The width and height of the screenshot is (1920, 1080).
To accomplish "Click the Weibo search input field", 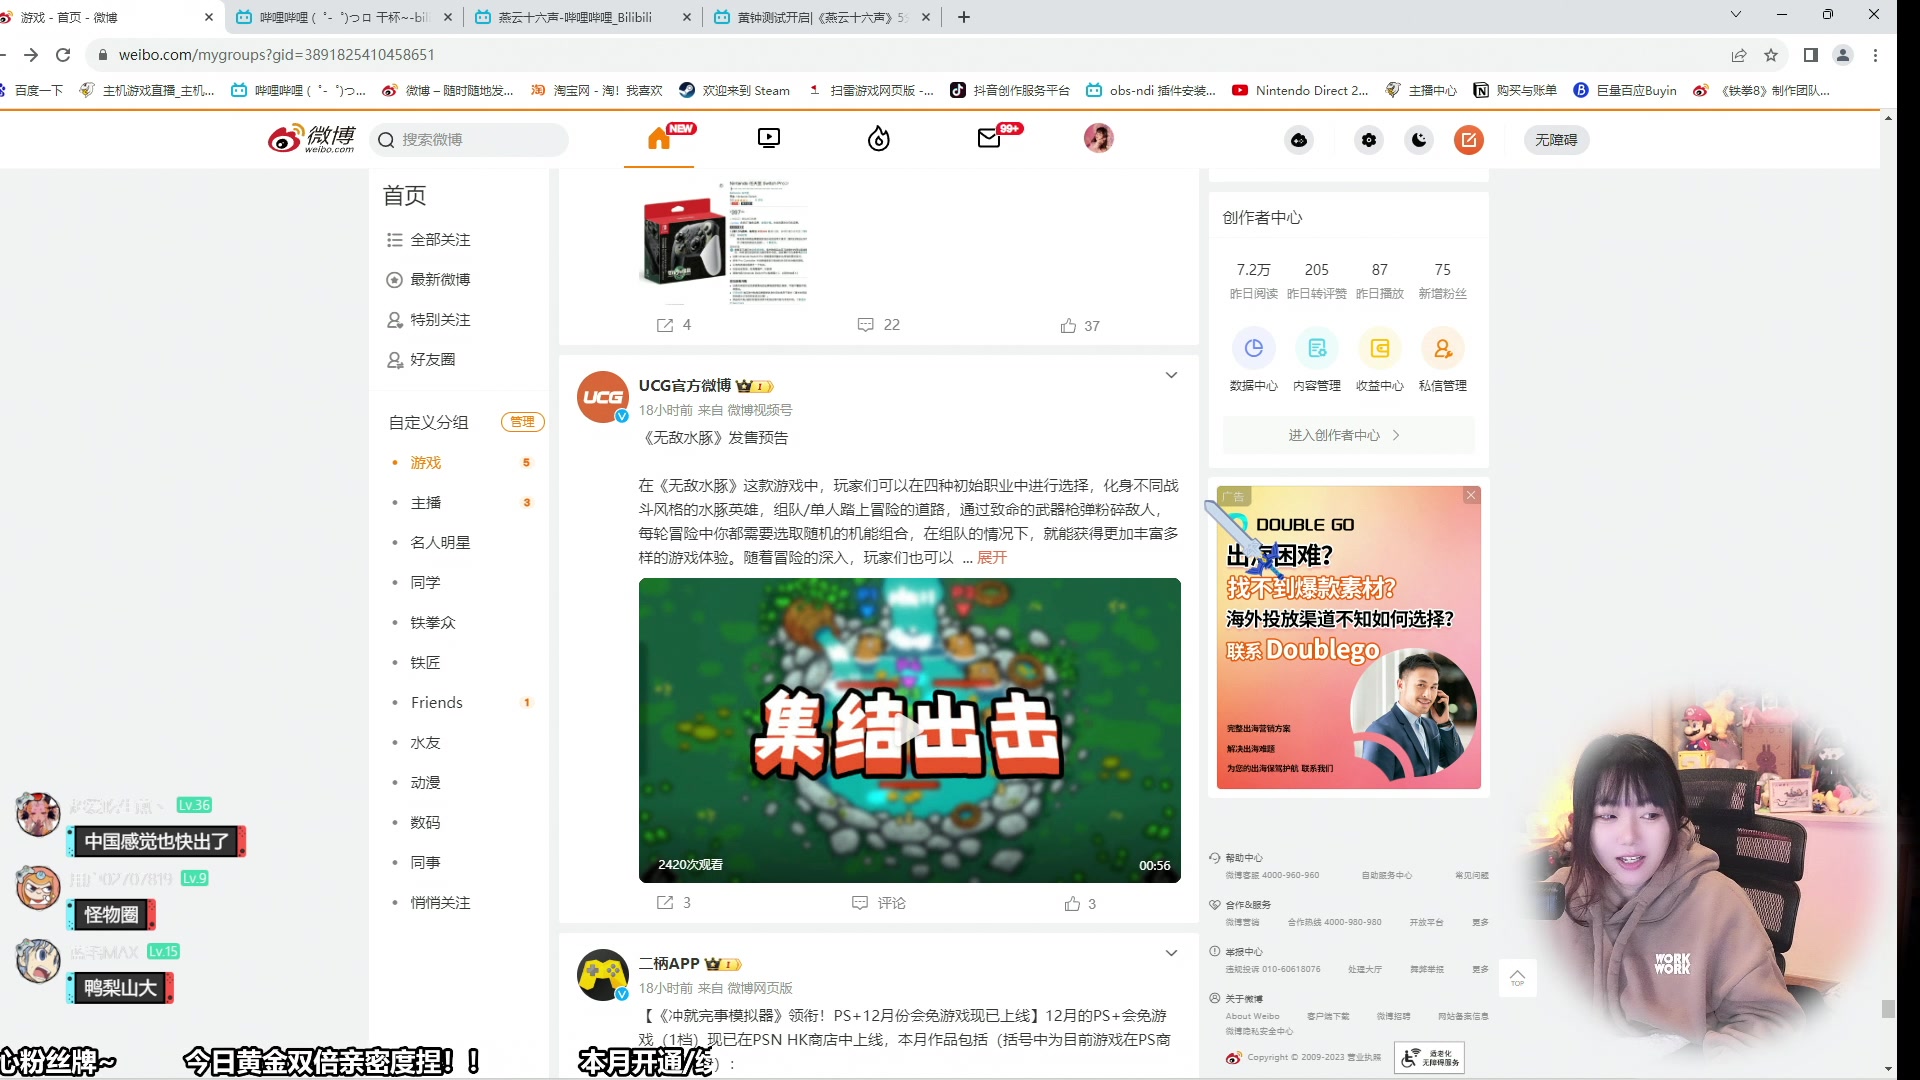I will pos(470,140).
